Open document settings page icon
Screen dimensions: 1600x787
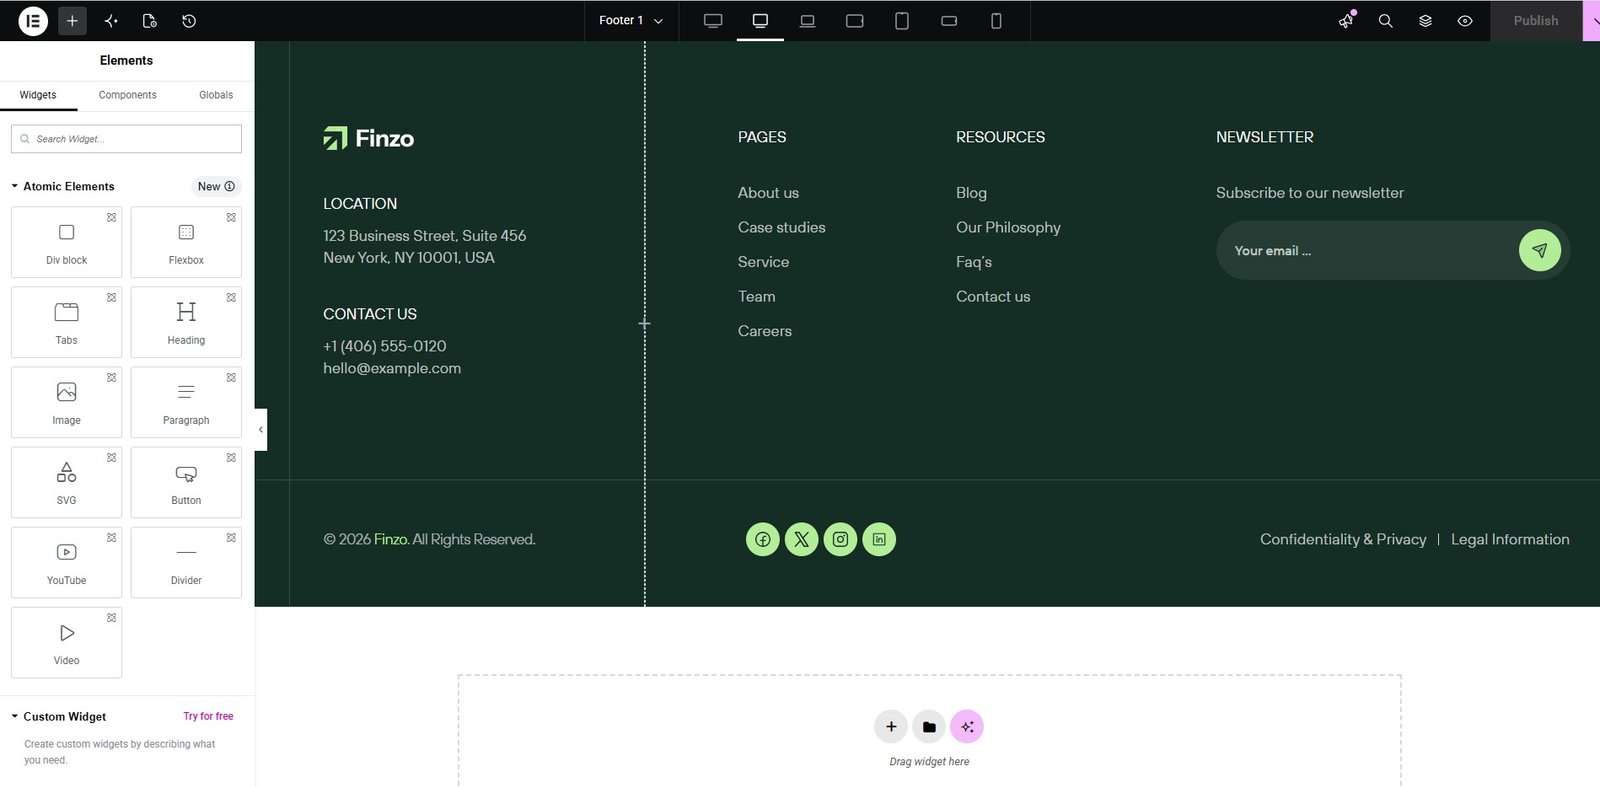(x=150, y=20)
